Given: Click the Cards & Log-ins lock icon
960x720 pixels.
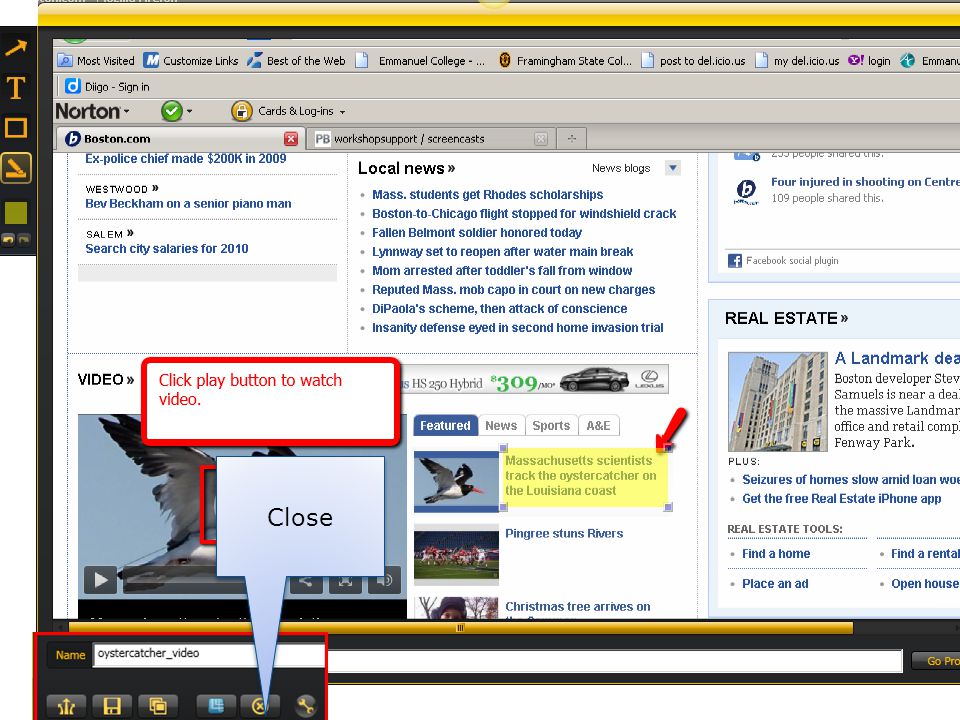Looking at the screenshot, I should (x=242, y=111).
